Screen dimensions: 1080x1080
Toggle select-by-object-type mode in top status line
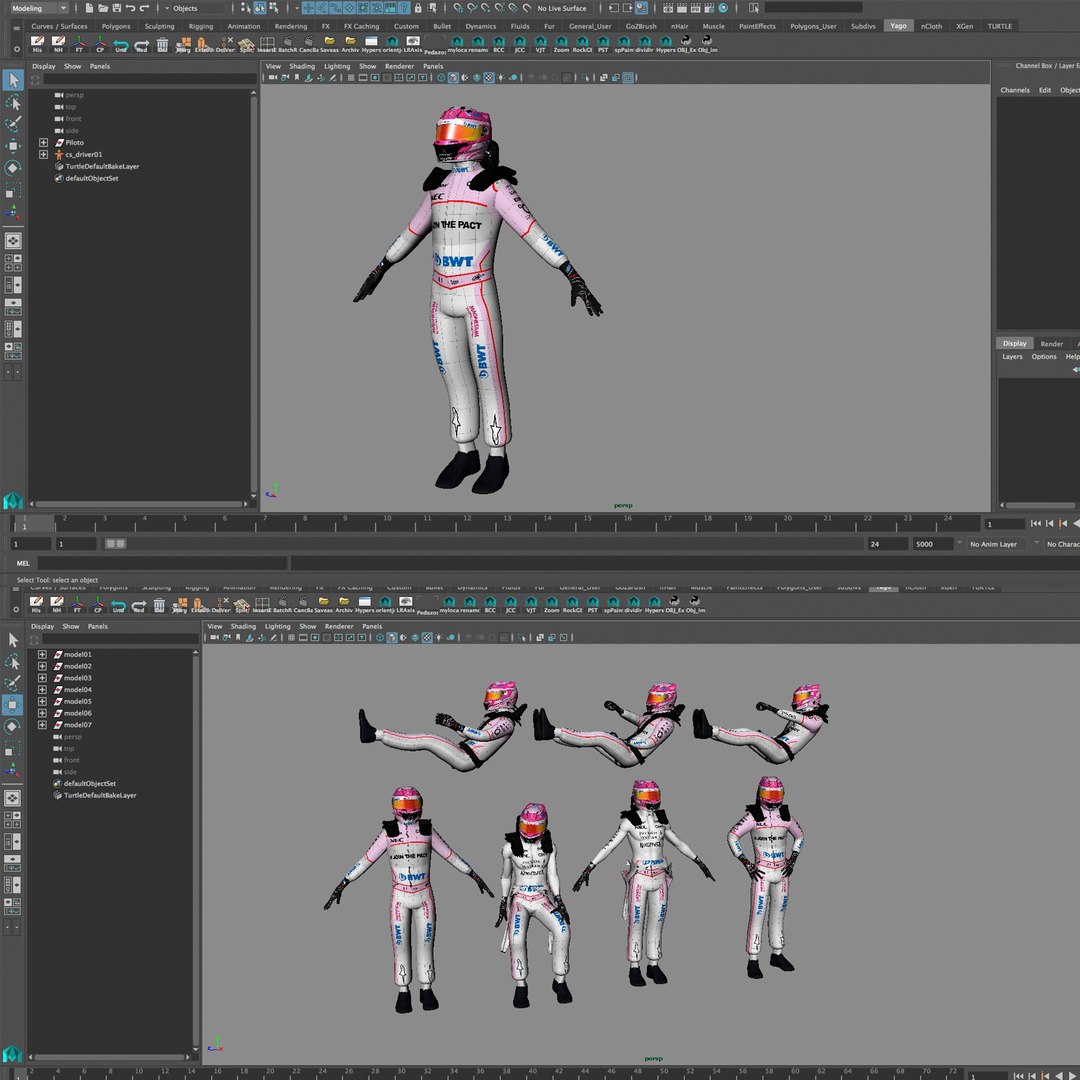click(260, 8)
